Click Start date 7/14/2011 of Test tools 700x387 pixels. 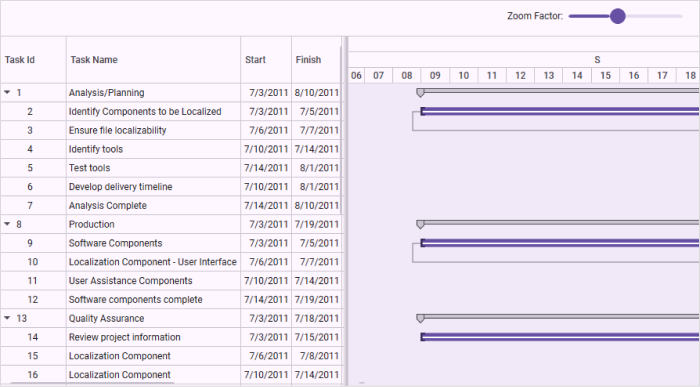click(266, 168)
